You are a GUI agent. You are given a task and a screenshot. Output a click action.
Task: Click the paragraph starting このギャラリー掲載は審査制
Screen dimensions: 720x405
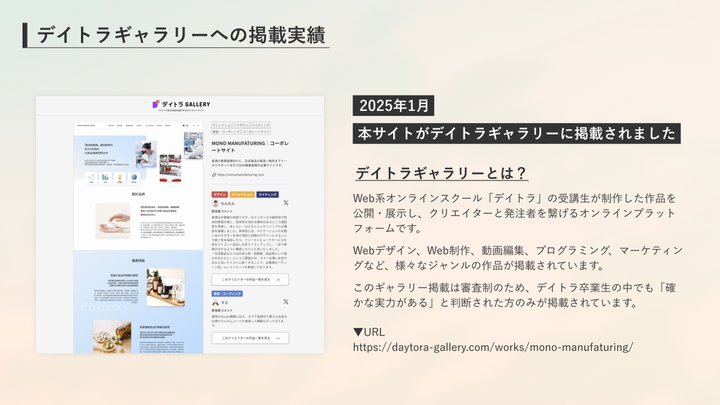514,295
